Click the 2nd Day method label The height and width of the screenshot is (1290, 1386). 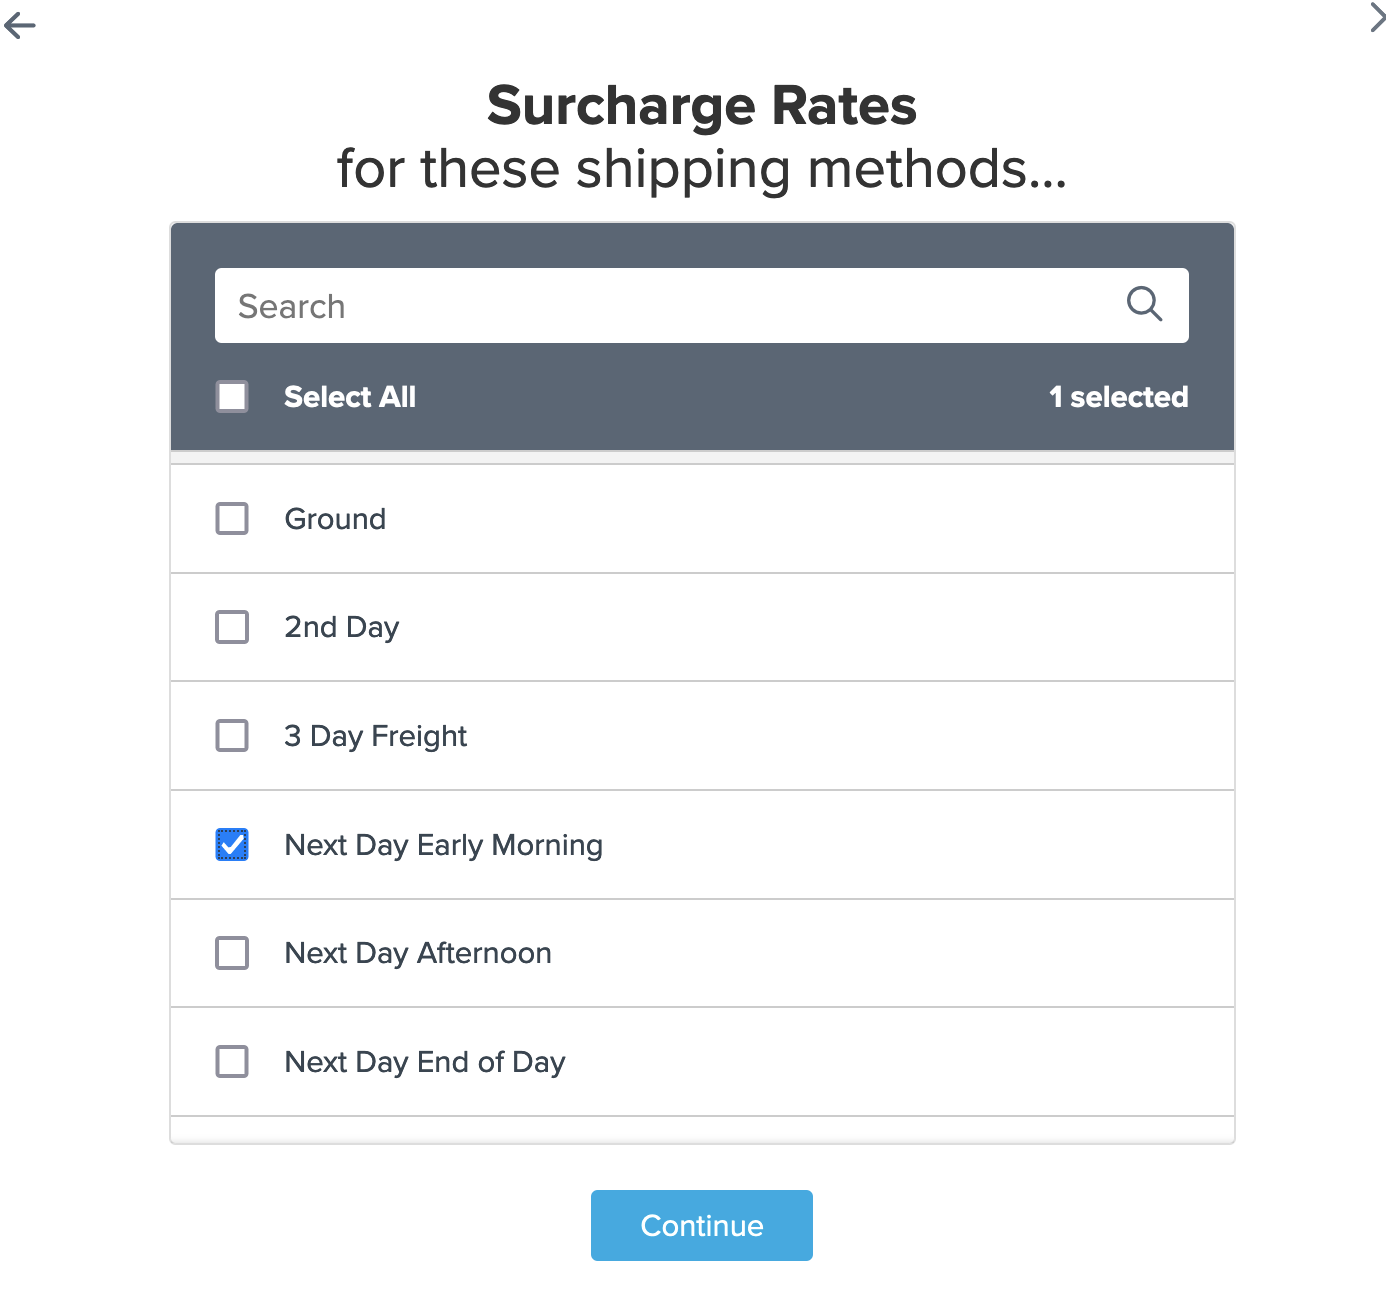pos(341,627)
